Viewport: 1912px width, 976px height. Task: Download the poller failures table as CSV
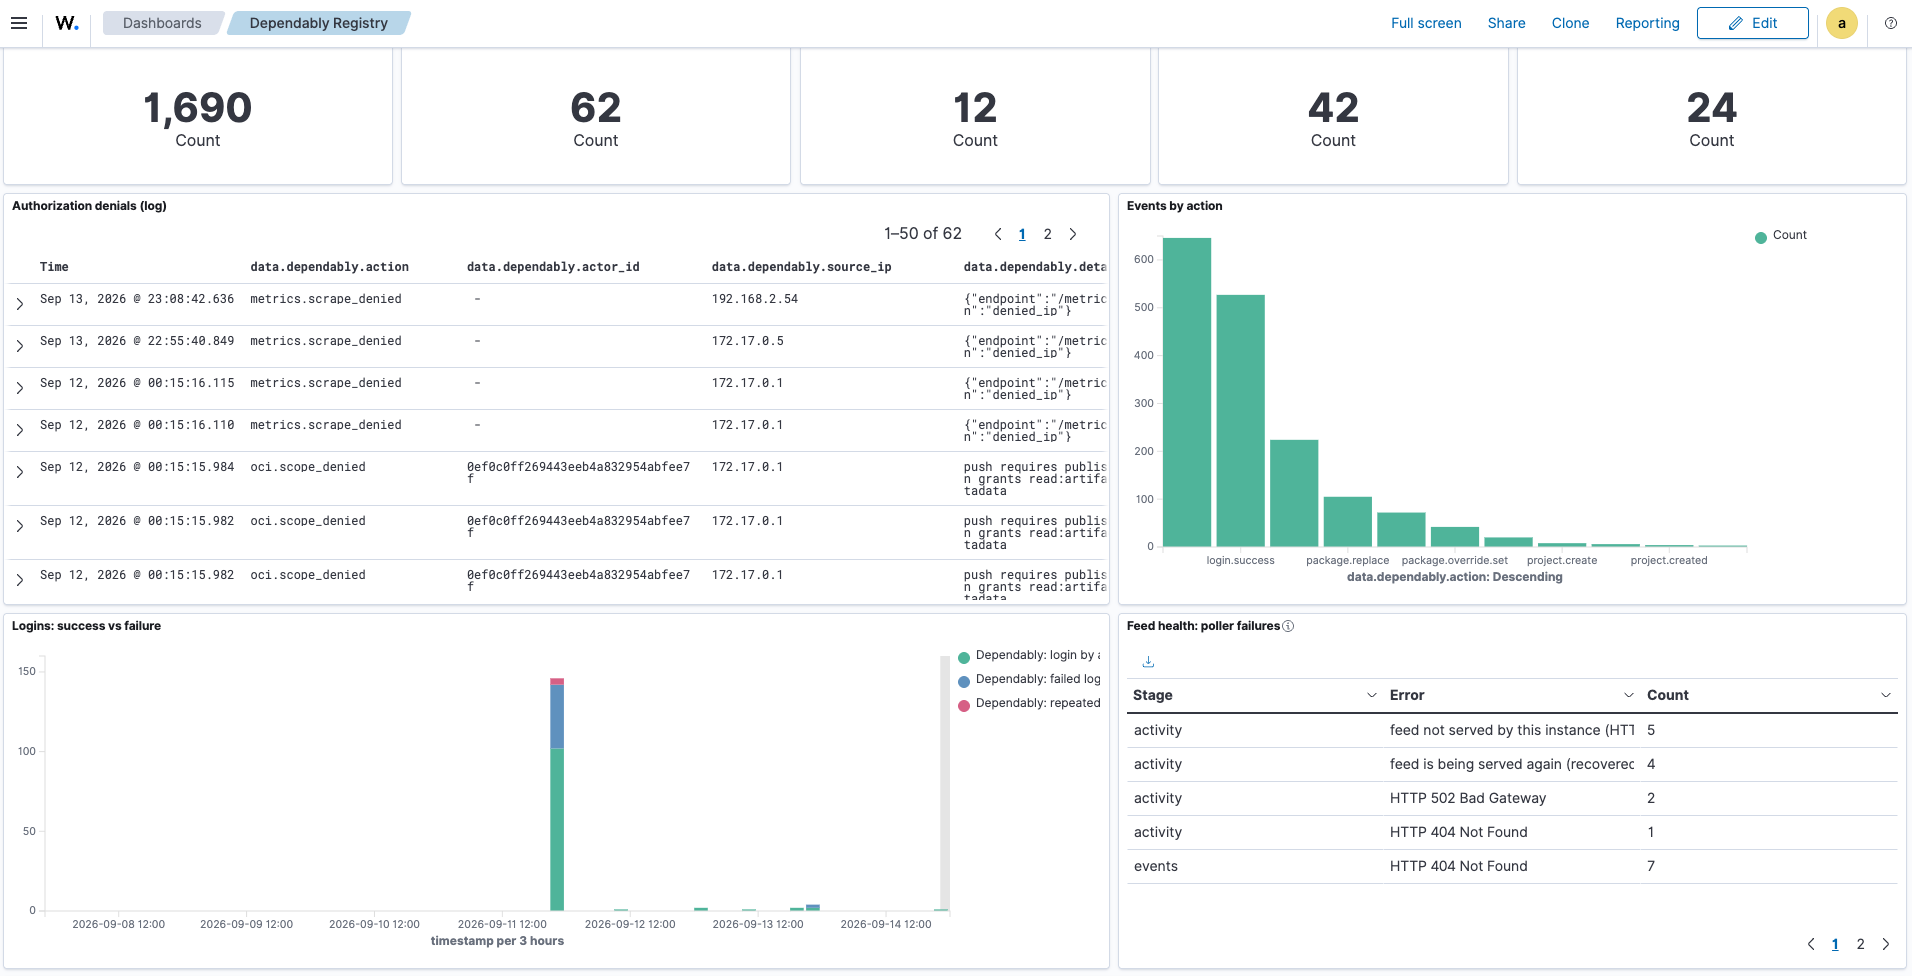click(1148, 662)
